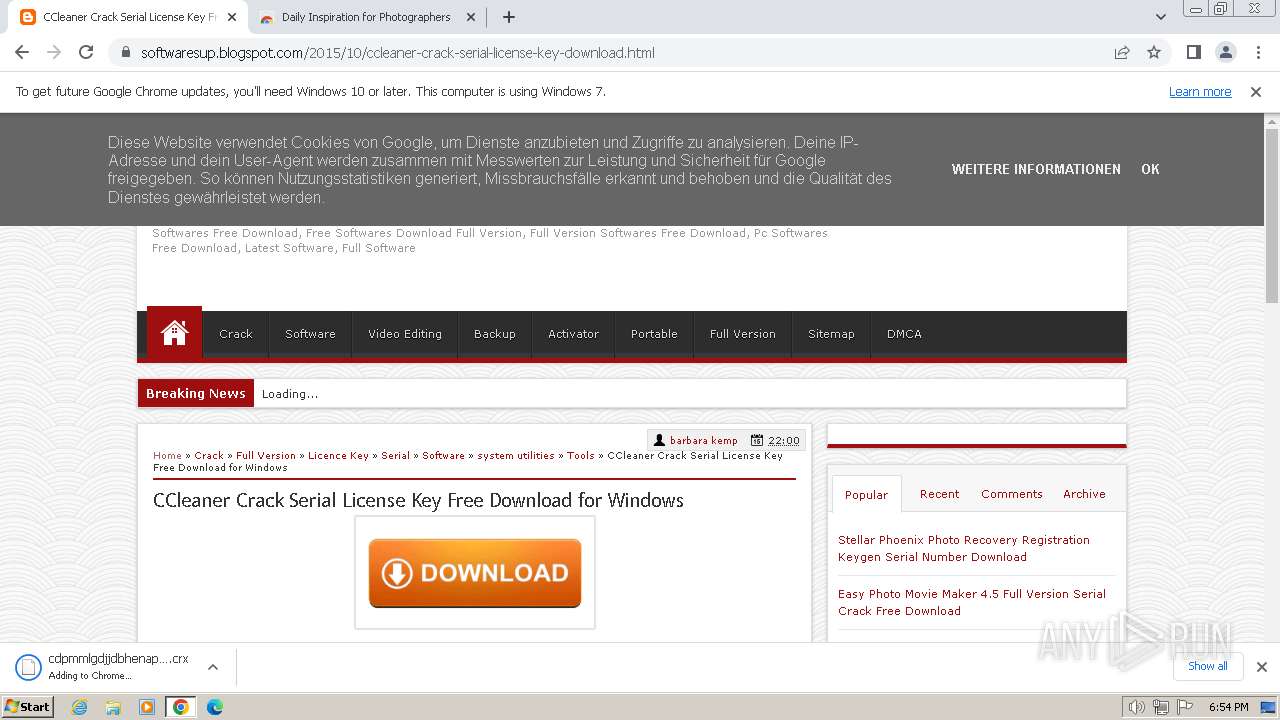Click the volume icon in the system tray
This screenshot has height=720, width=1280.
pos(1137,707)
